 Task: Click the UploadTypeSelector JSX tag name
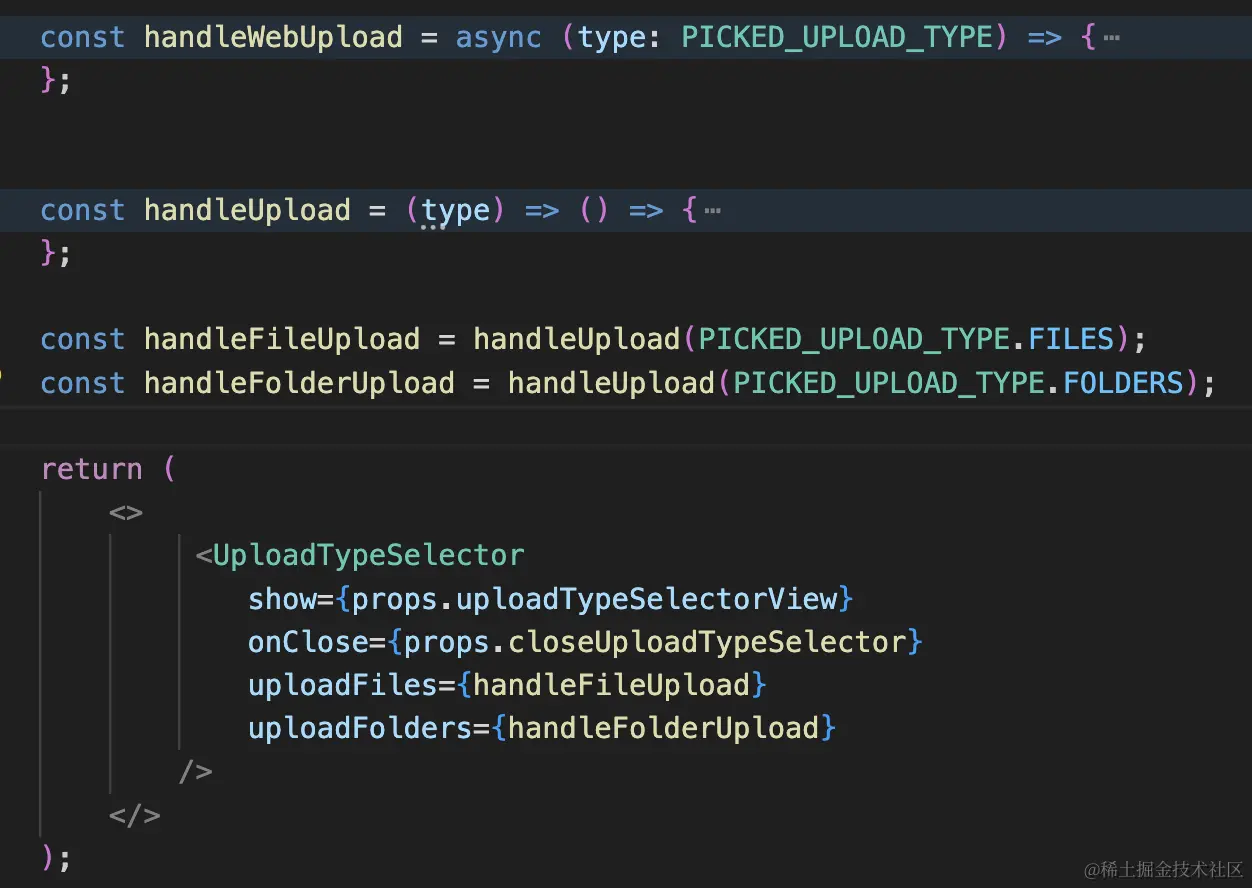click(x=369, y=555)
